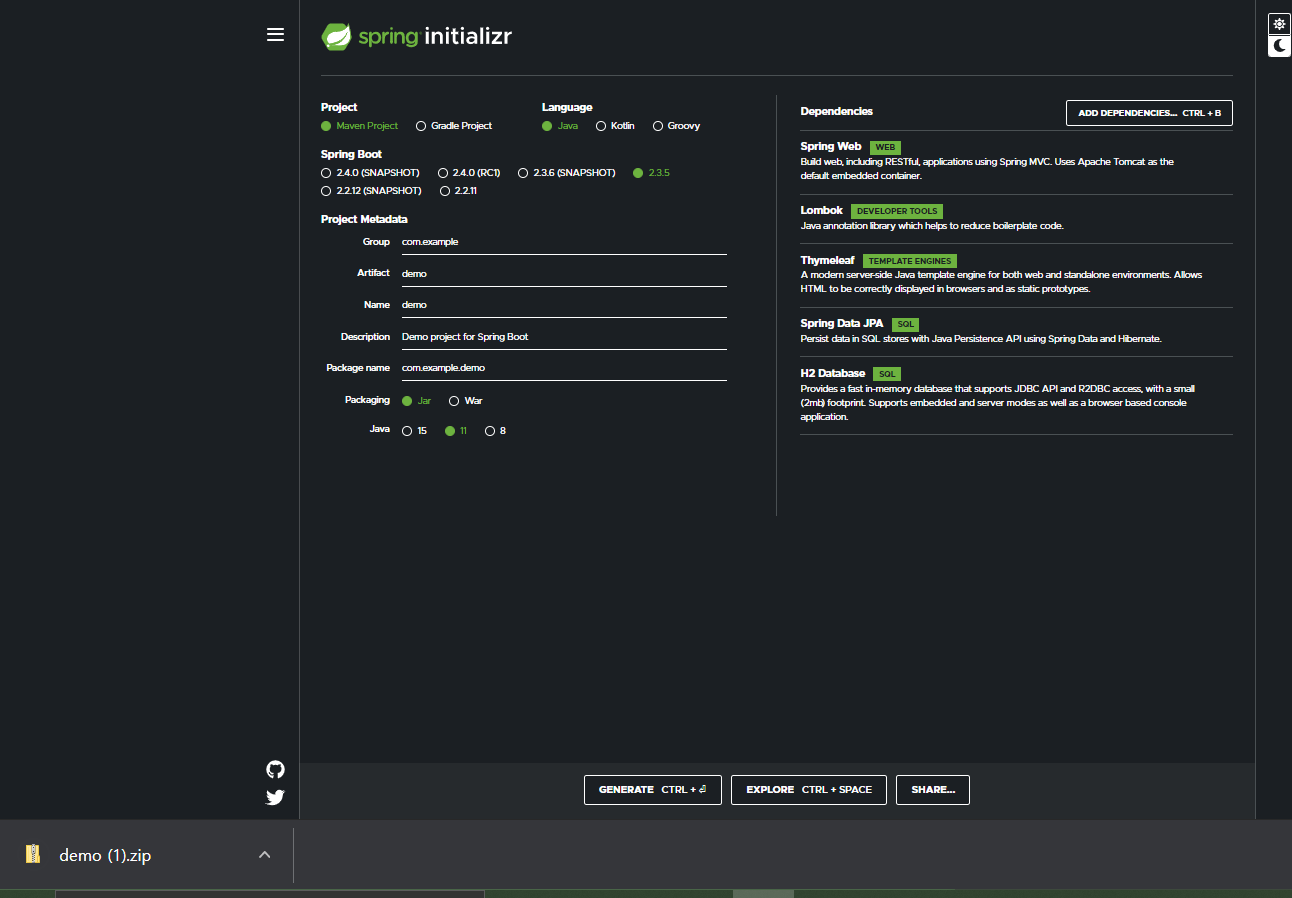Open the GitHub link icon
This screenshot has height=898, width=1292.
tap(276, 769)
